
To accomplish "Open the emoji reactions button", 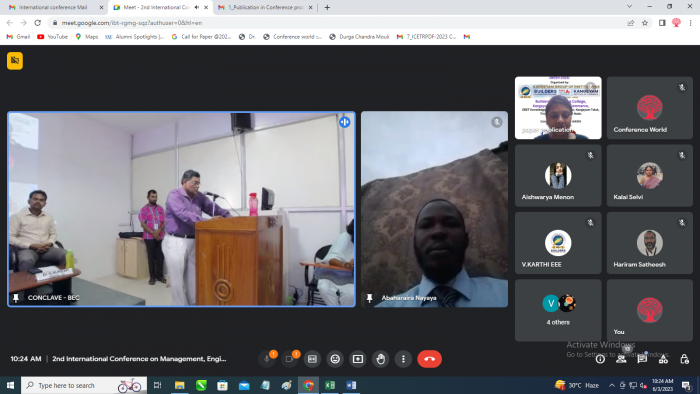I will (x=335, y=359).
